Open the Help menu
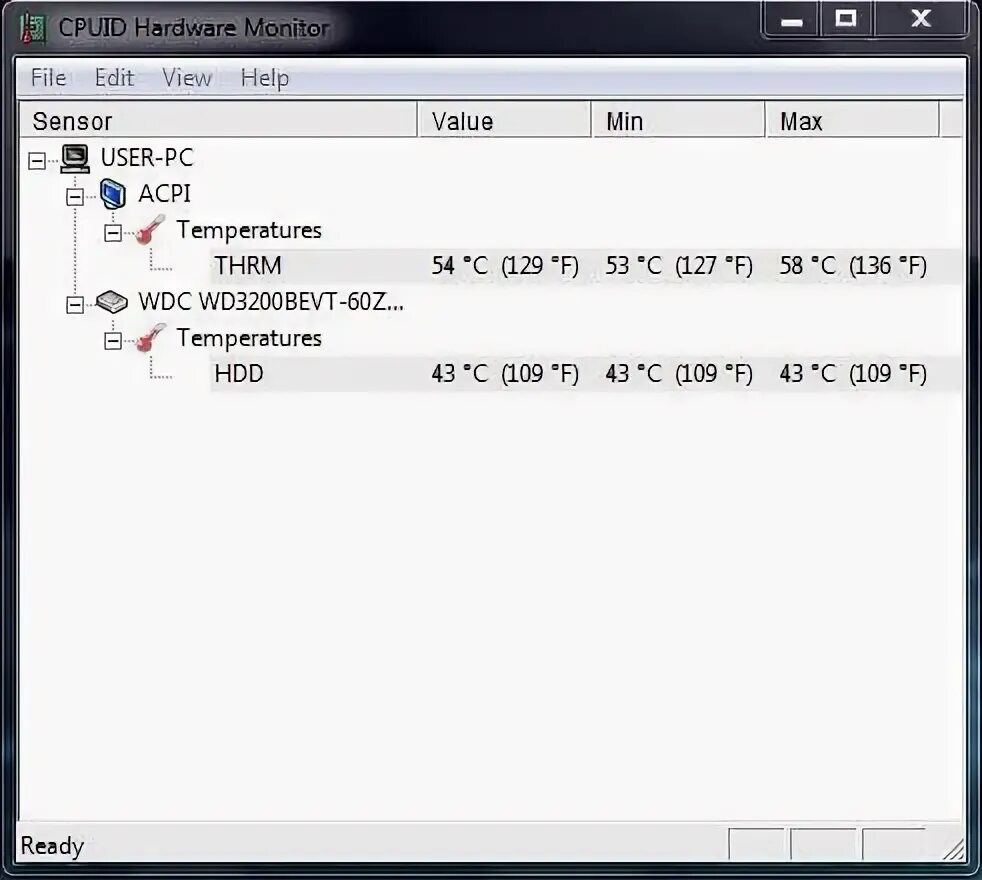This screenshot has height=880, width=982. [x=265, y=78]
